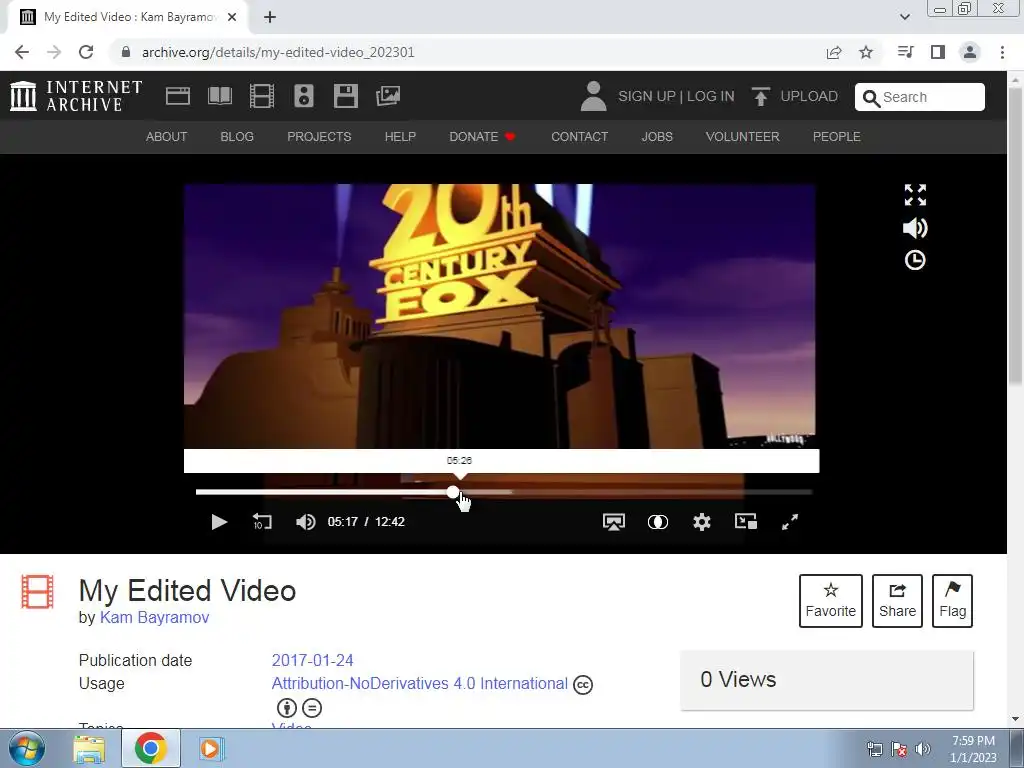Viewport: 1024px width, 768px height.
Task: Open the Video film strip icon in navbar
Action: 262,96
